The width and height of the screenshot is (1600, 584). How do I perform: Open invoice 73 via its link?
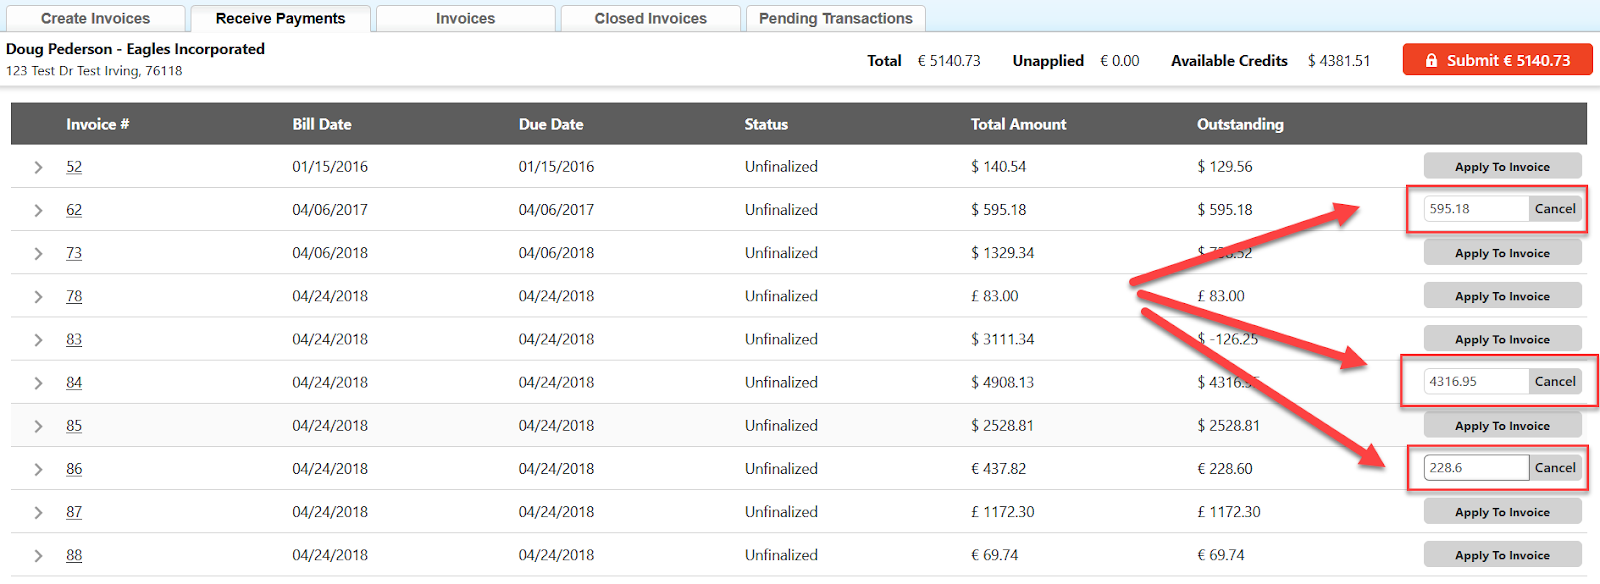(x=74, y=252)
